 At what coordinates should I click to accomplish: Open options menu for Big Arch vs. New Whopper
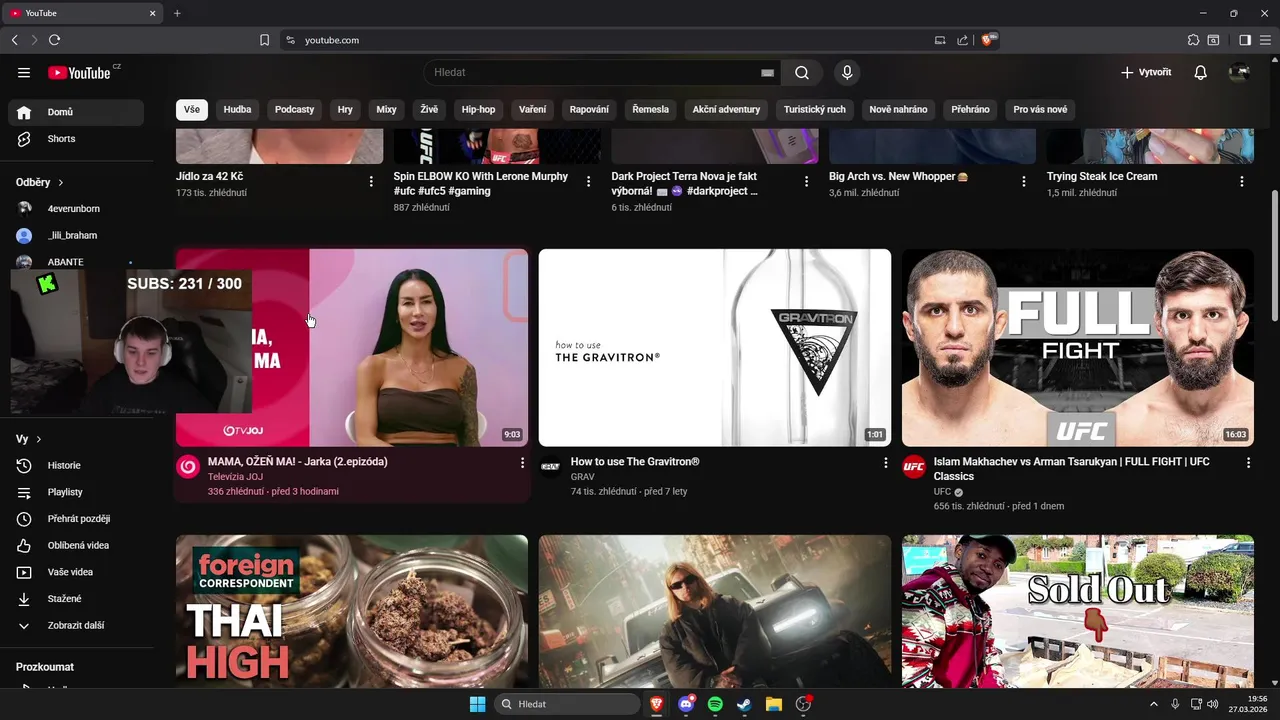click(x=1024, y=182)
